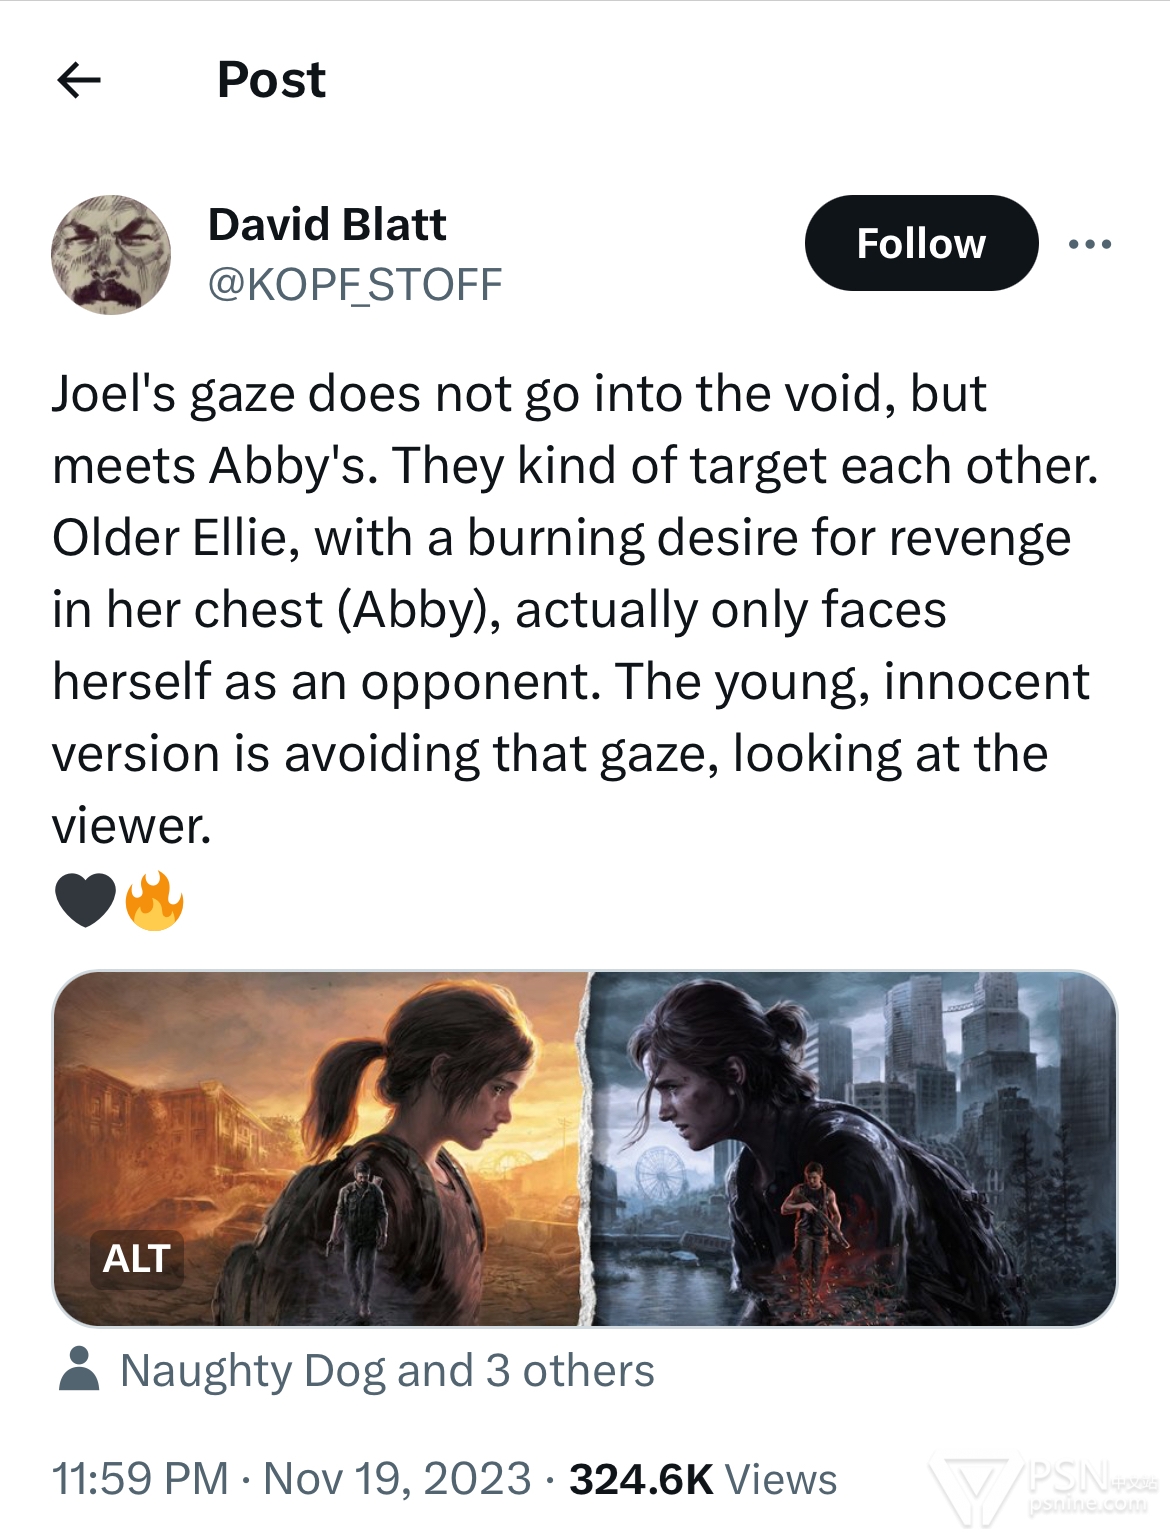
Task: Select the Post header title
Action: (271, 79)
